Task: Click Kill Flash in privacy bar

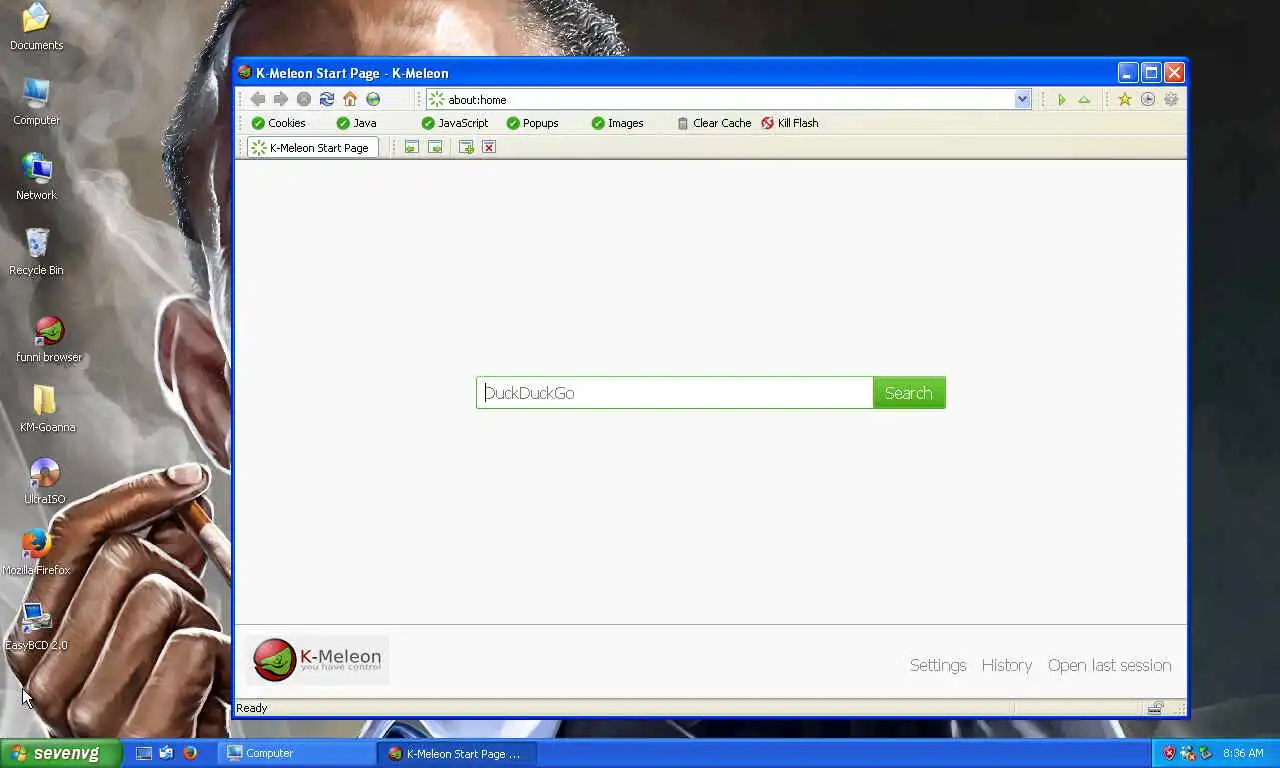Action: [790, 123]
